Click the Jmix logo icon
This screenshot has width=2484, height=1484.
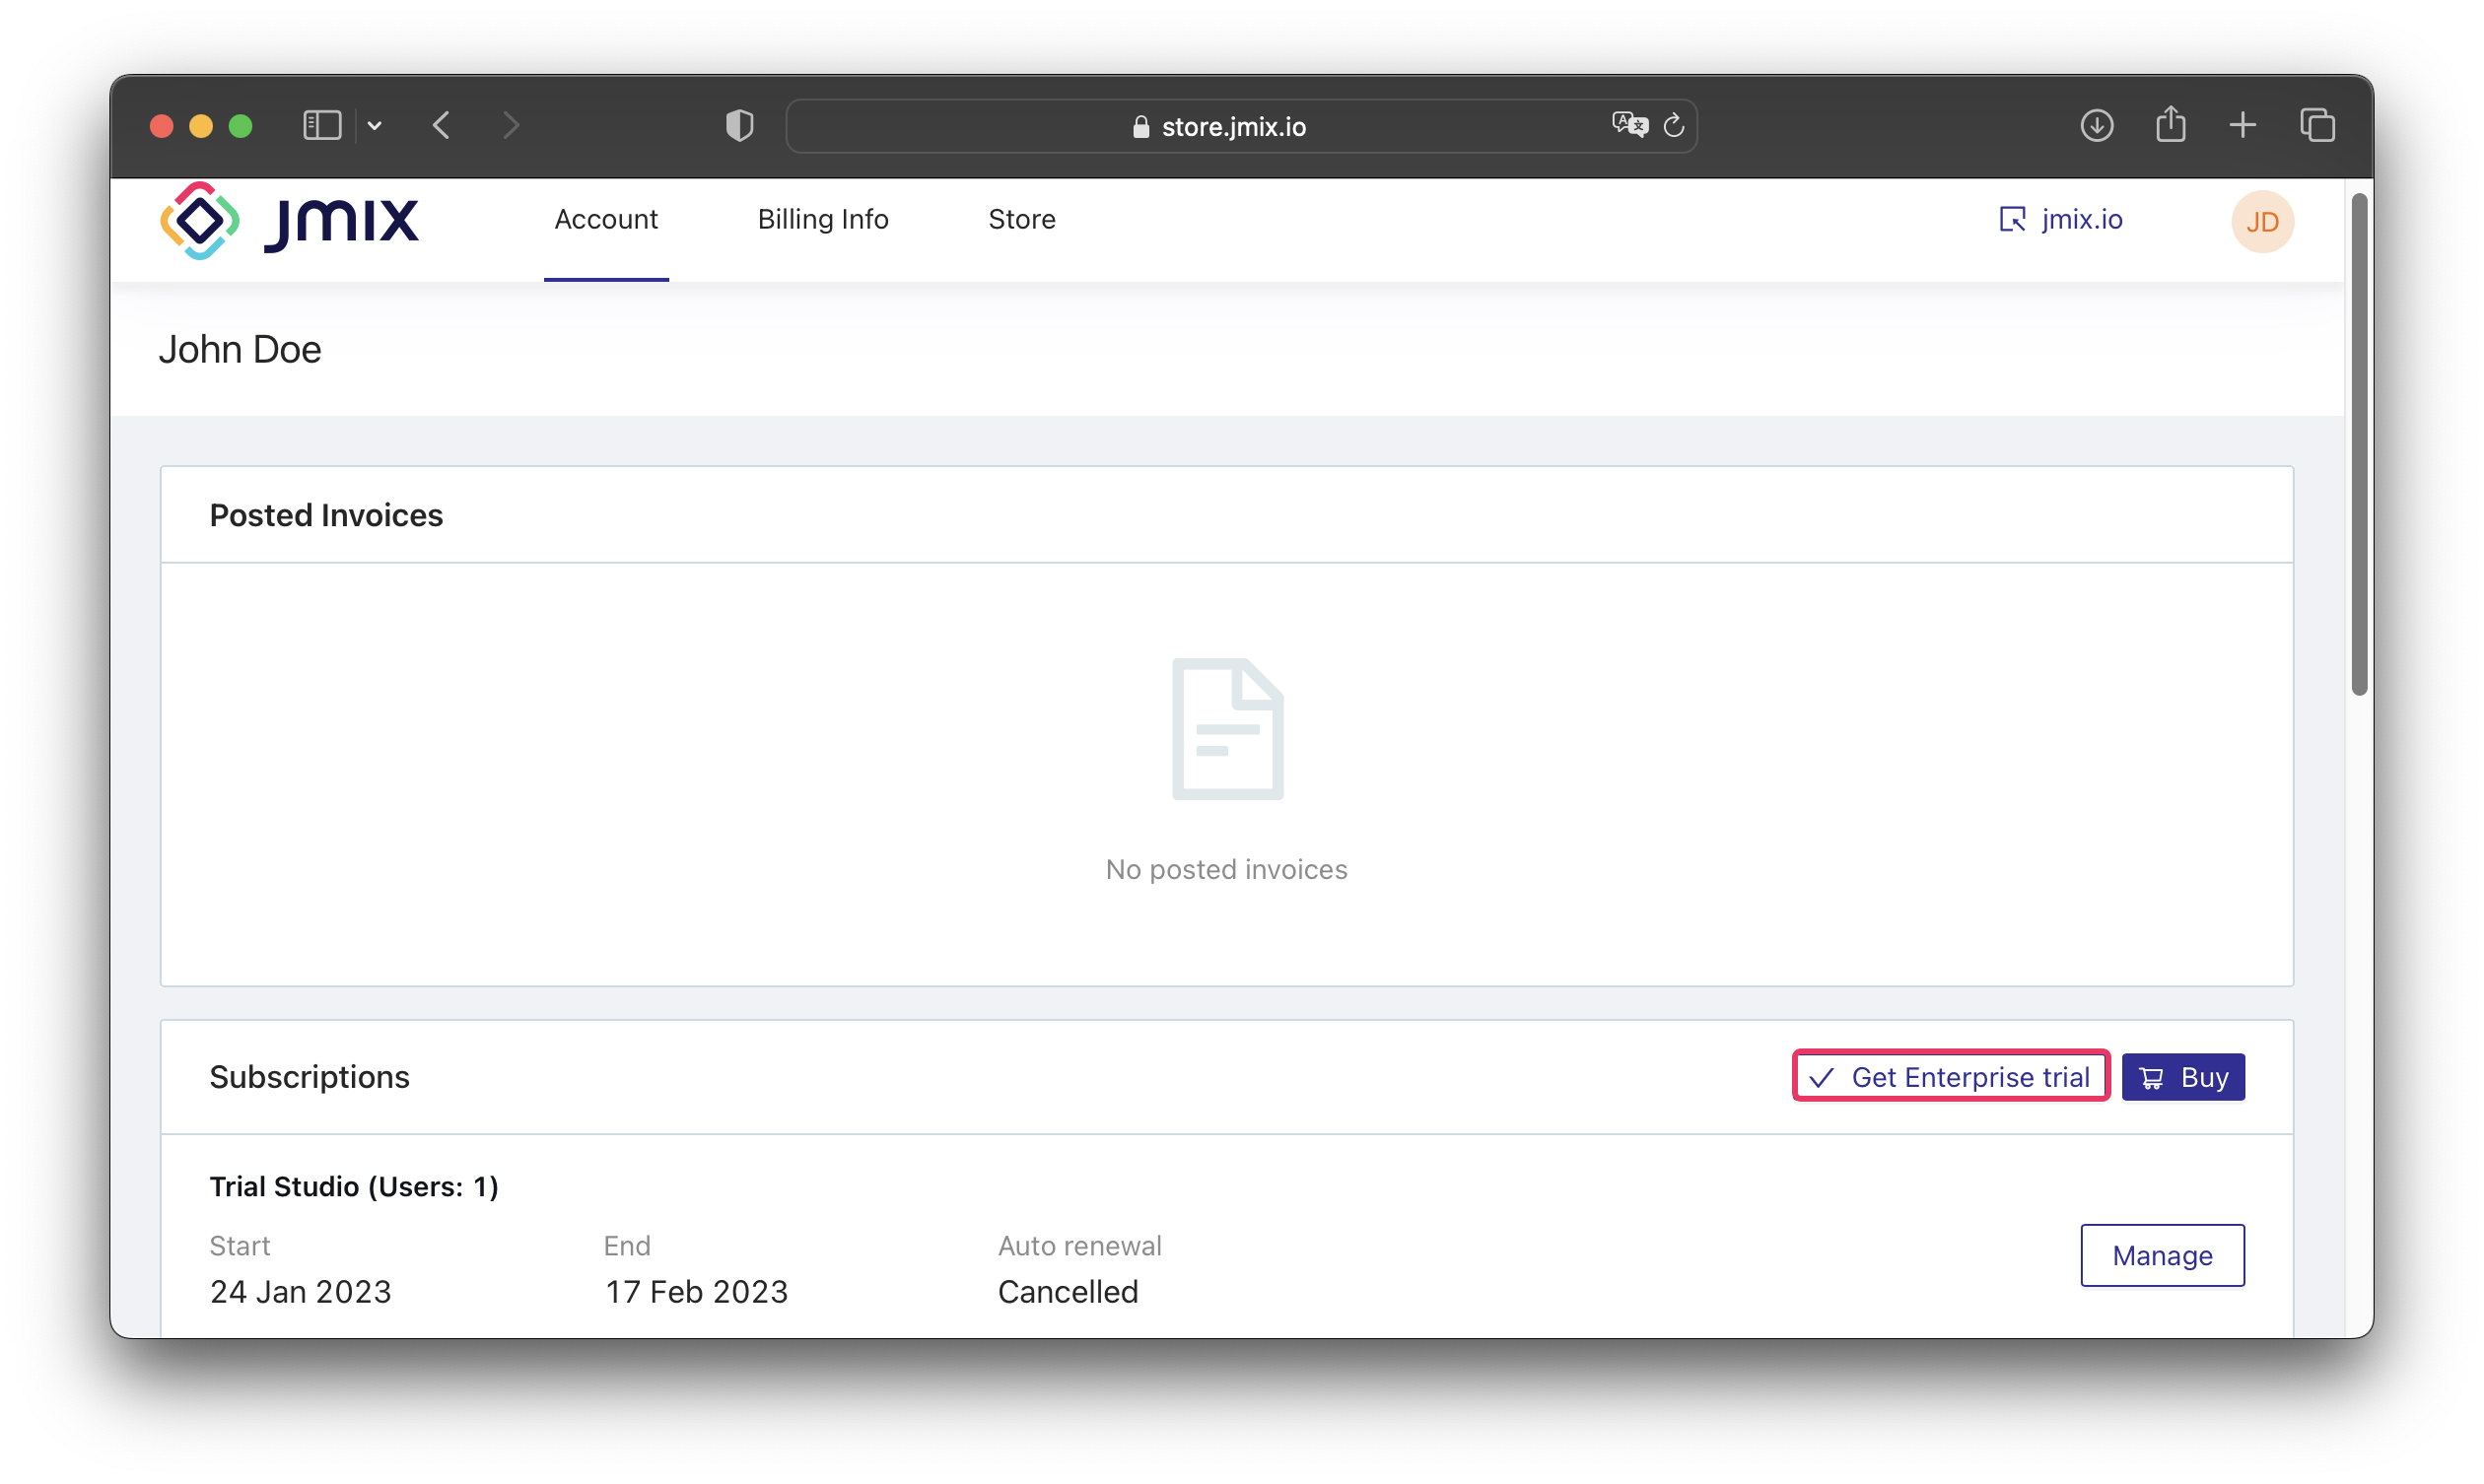200,221
